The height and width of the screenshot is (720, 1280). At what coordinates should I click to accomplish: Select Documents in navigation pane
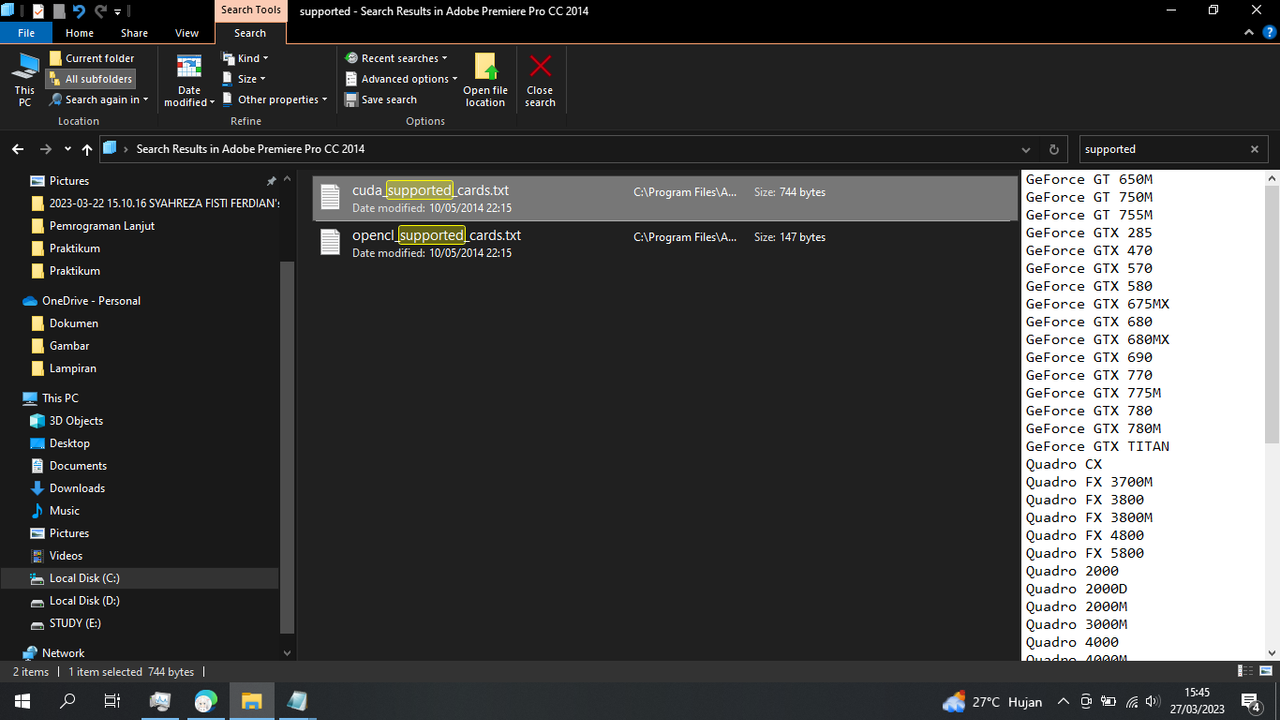pyautogui.click(x=78, y=466)
